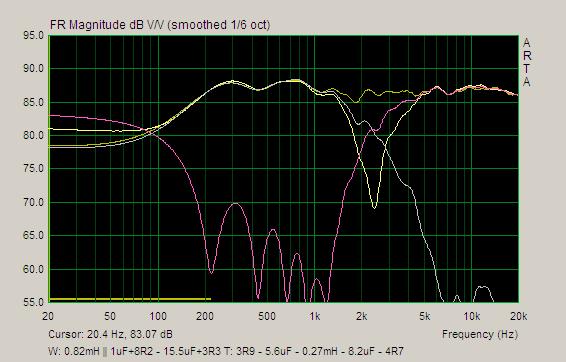Image resolution: width=566 pixels, height=362 pixels.
Task: Click the crossover component list starting with W: 0.82mH
Action: 226,350
